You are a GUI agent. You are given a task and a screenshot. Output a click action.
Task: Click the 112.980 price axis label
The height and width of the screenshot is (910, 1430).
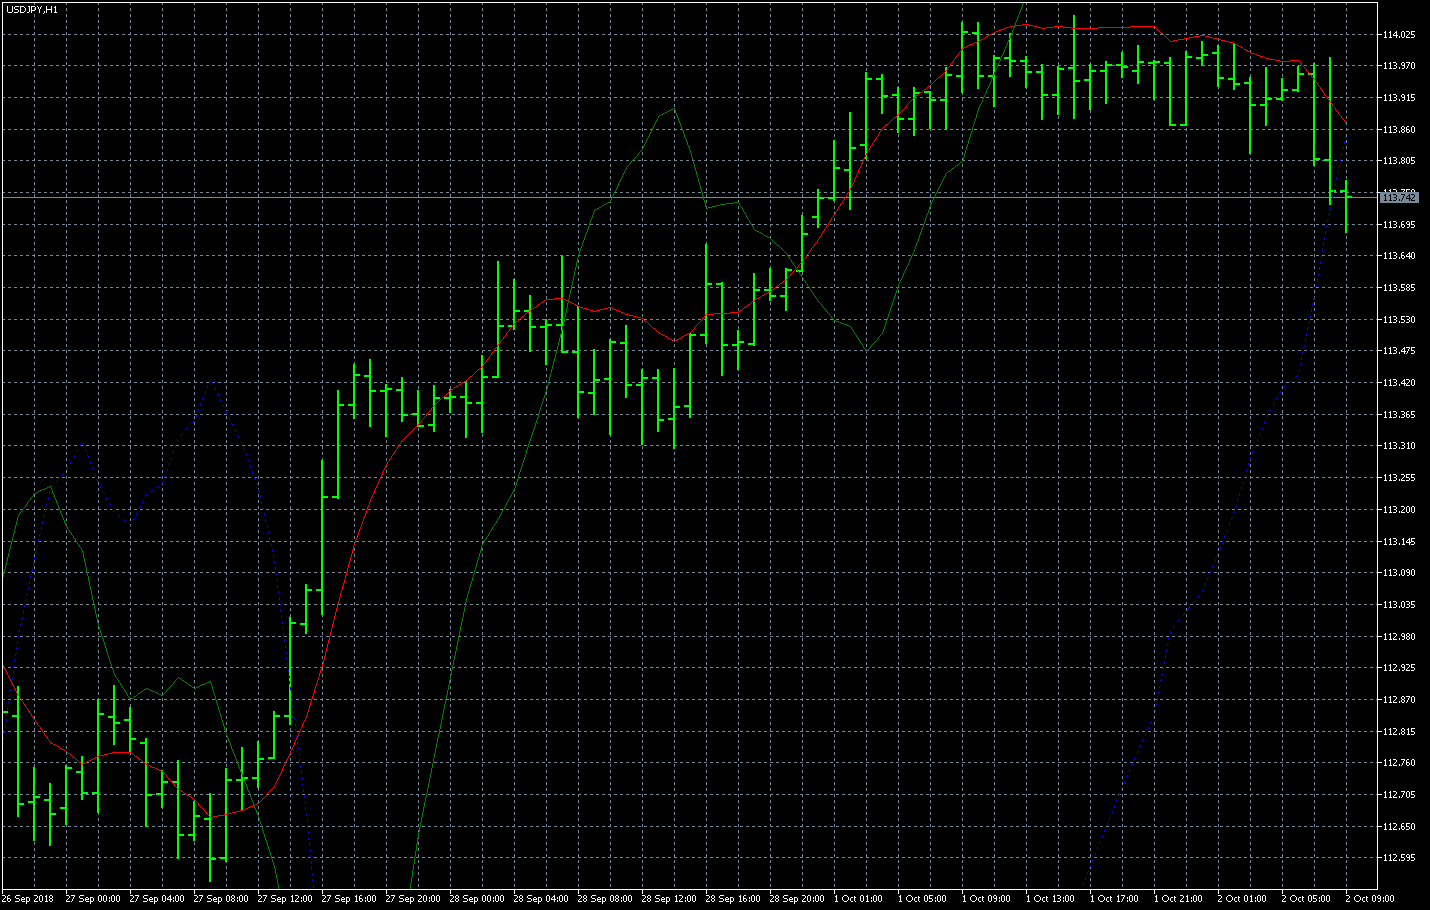[1399, 637]
